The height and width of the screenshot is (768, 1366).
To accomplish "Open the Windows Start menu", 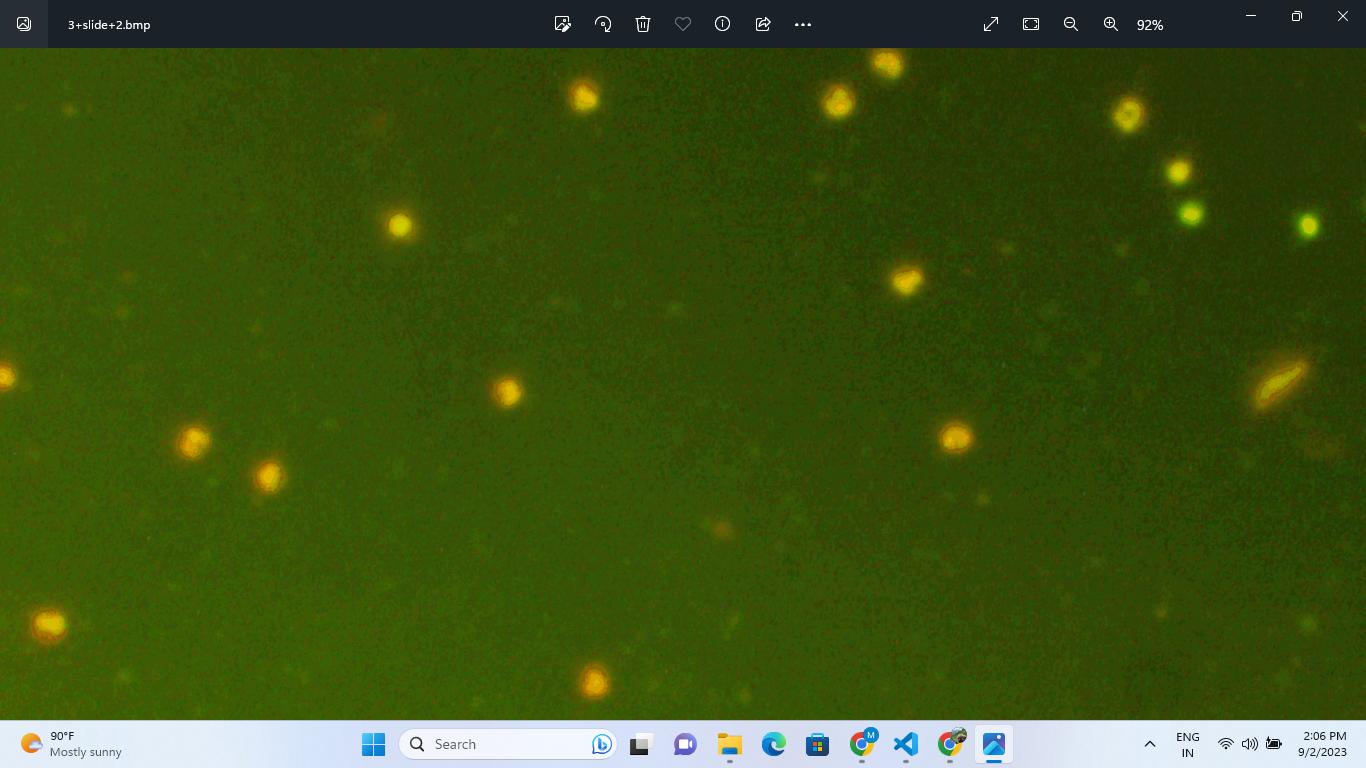I will (x=373, y=744).
